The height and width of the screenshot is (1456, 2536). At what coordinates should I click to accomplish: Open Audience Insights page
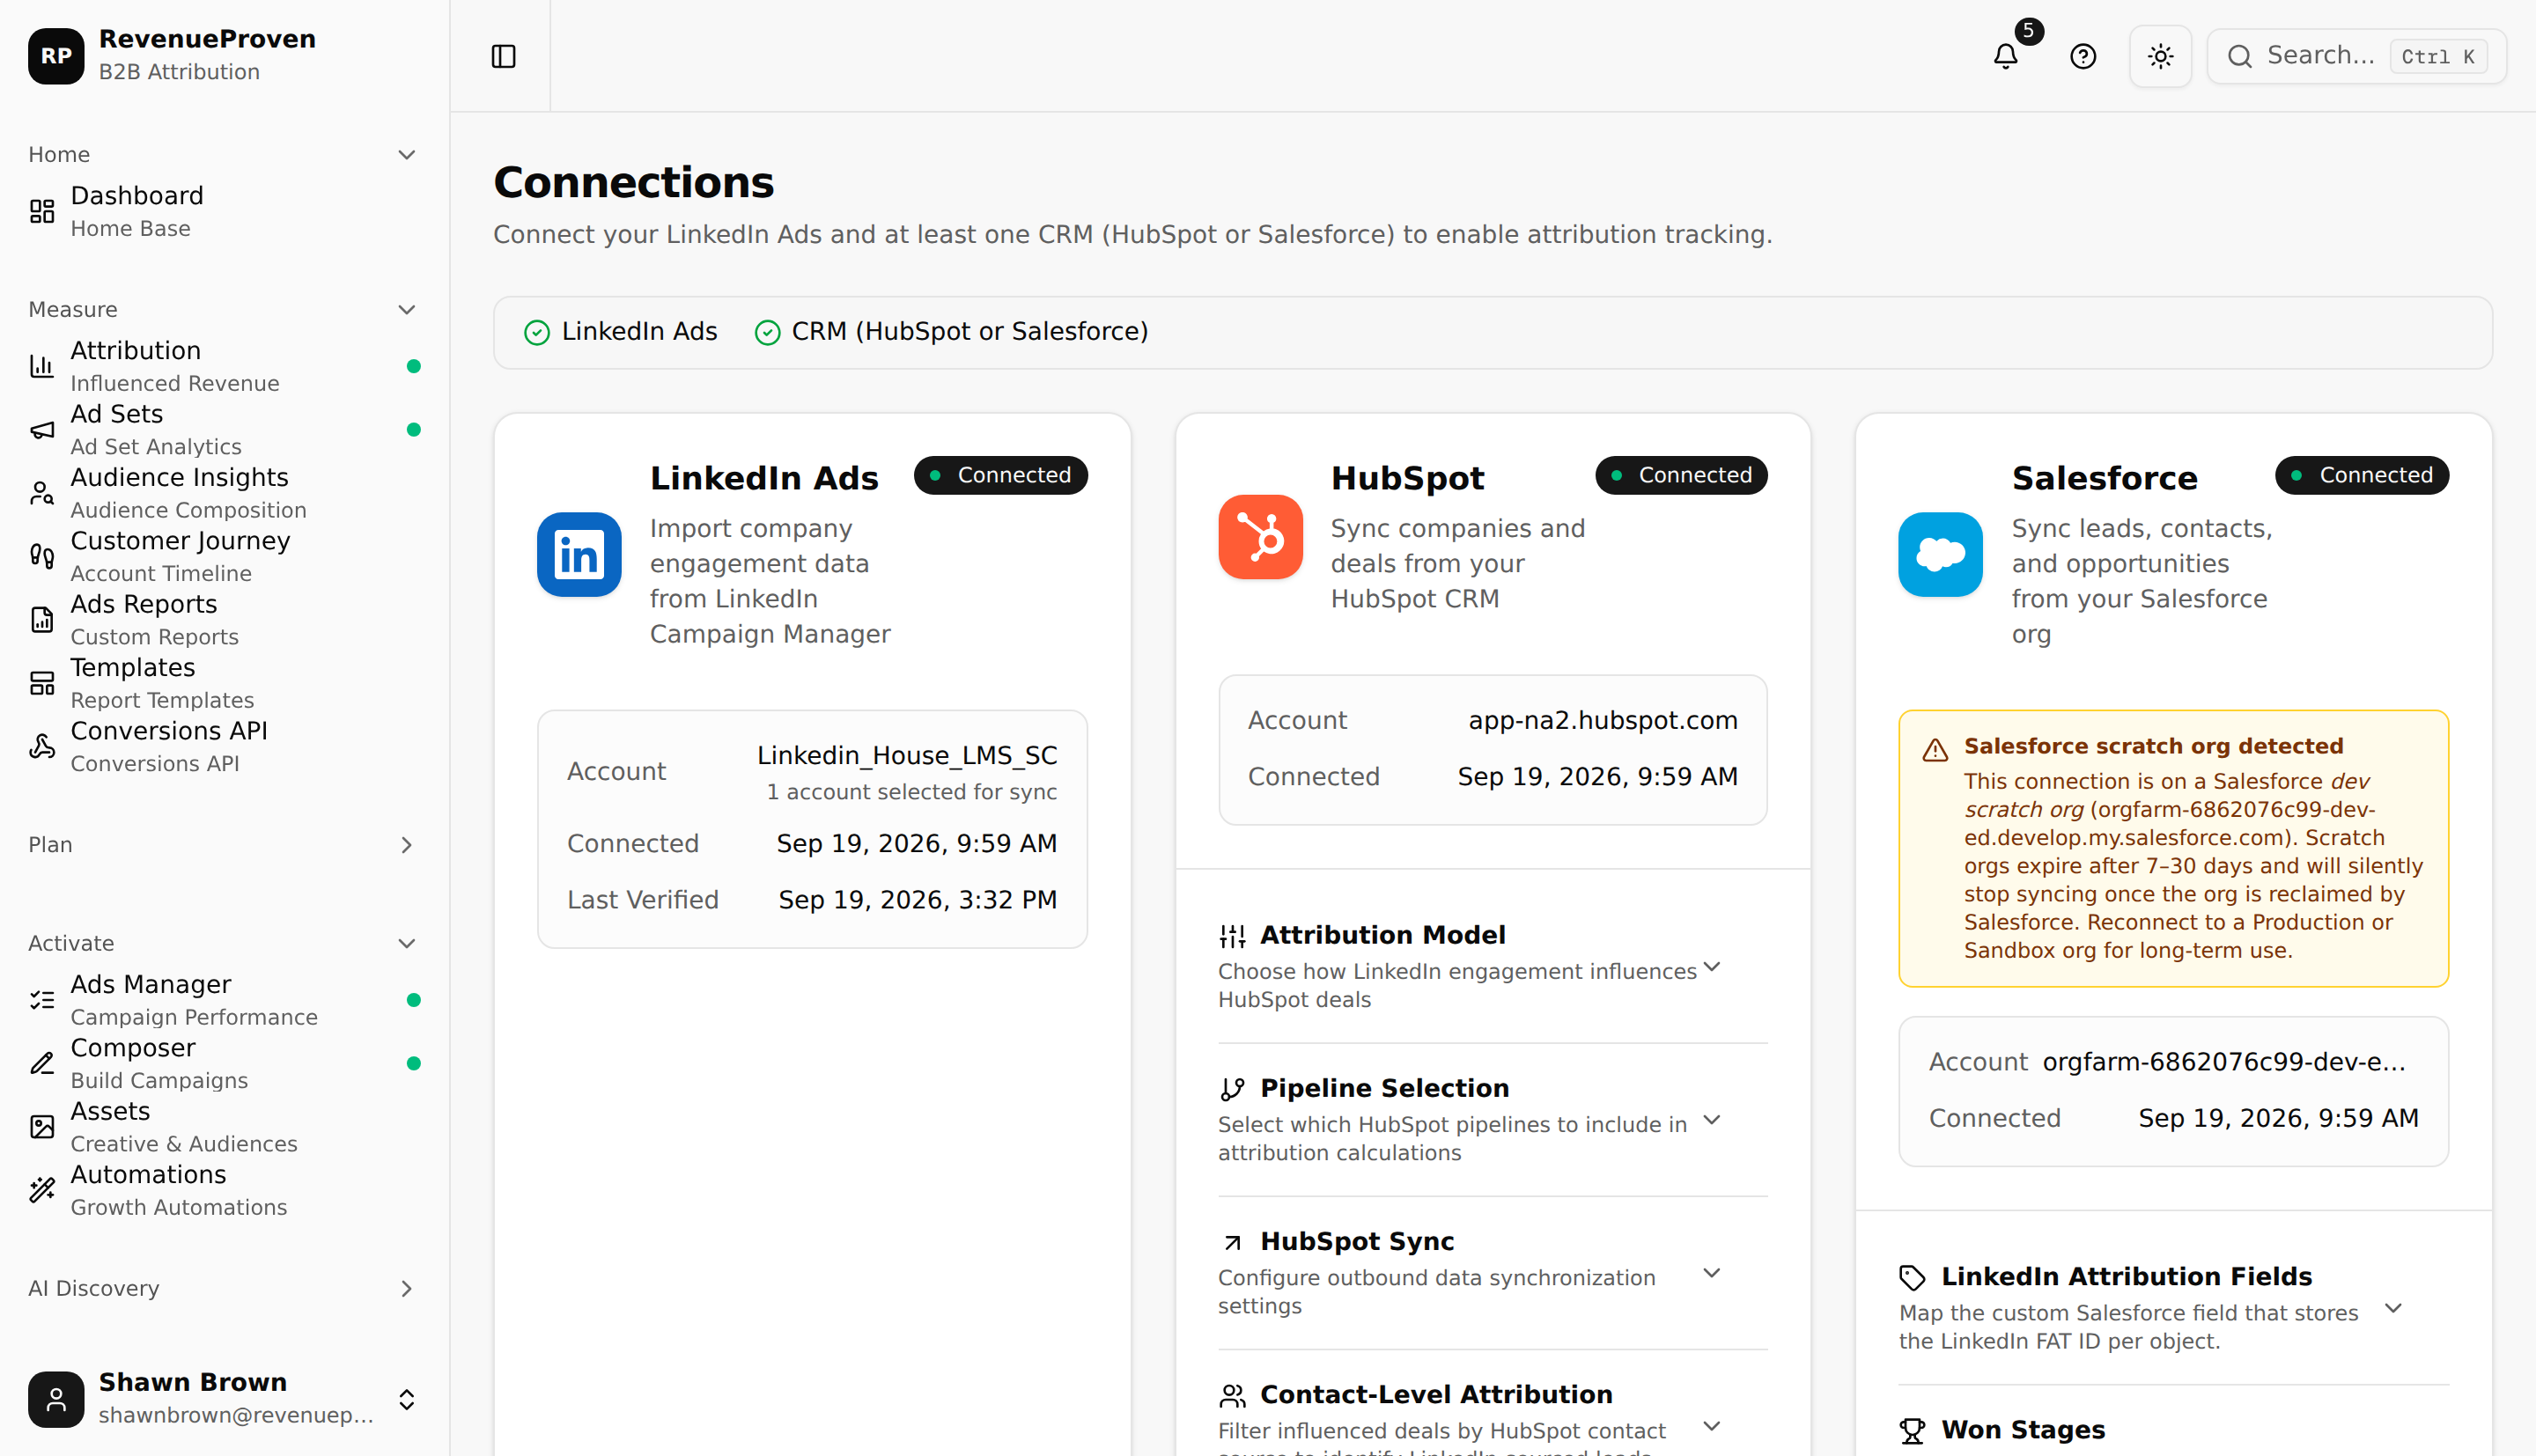click(x=225, y=493)
